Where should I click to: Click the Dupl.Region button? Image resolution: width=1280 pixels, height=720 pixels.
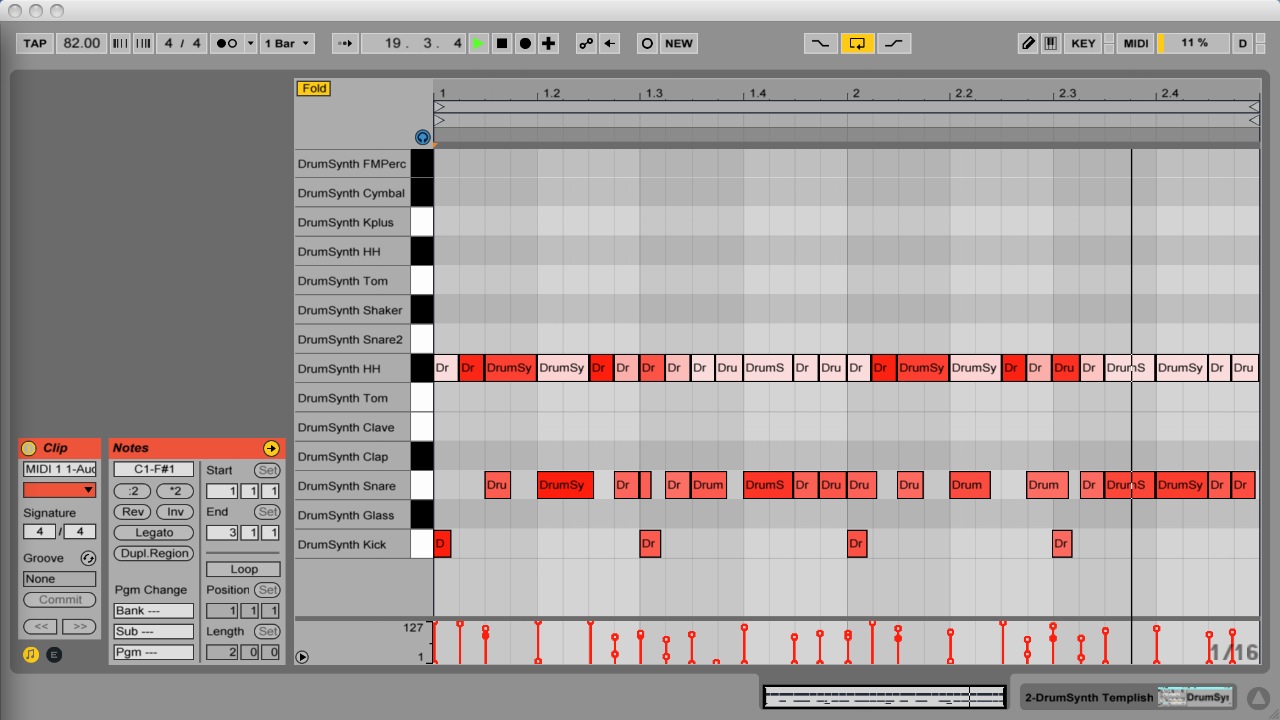tap(154, 554)
